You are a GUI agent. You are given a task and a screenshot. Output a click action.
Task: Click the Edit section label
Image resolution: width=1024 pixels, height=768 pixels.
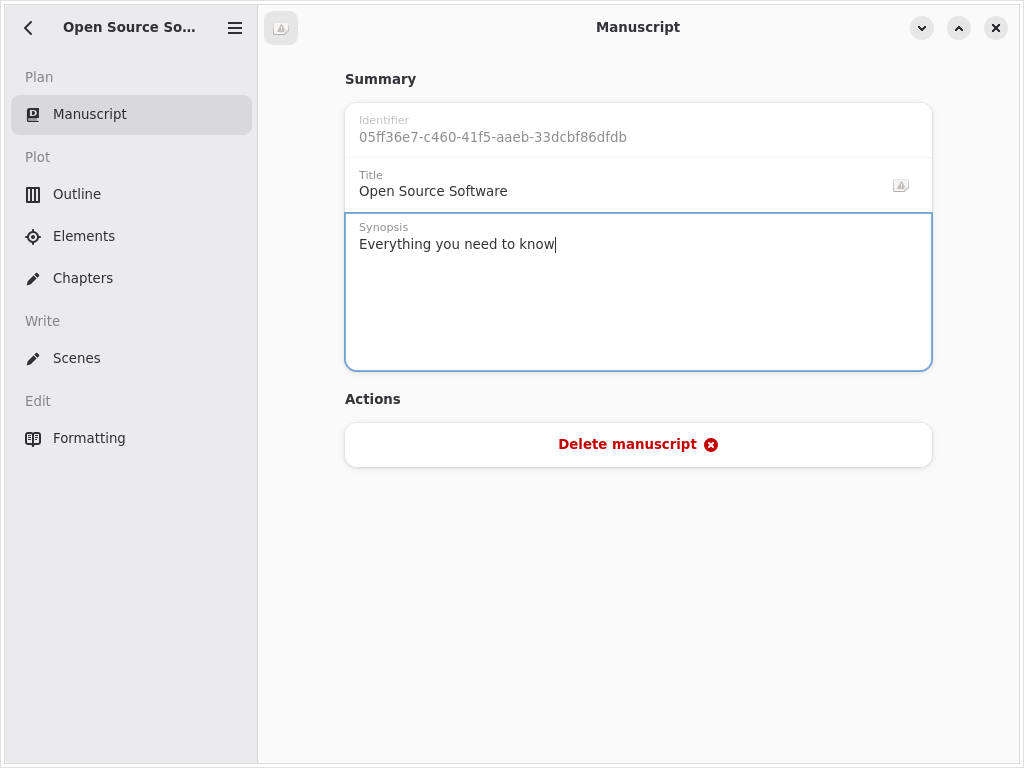point(38,401)
